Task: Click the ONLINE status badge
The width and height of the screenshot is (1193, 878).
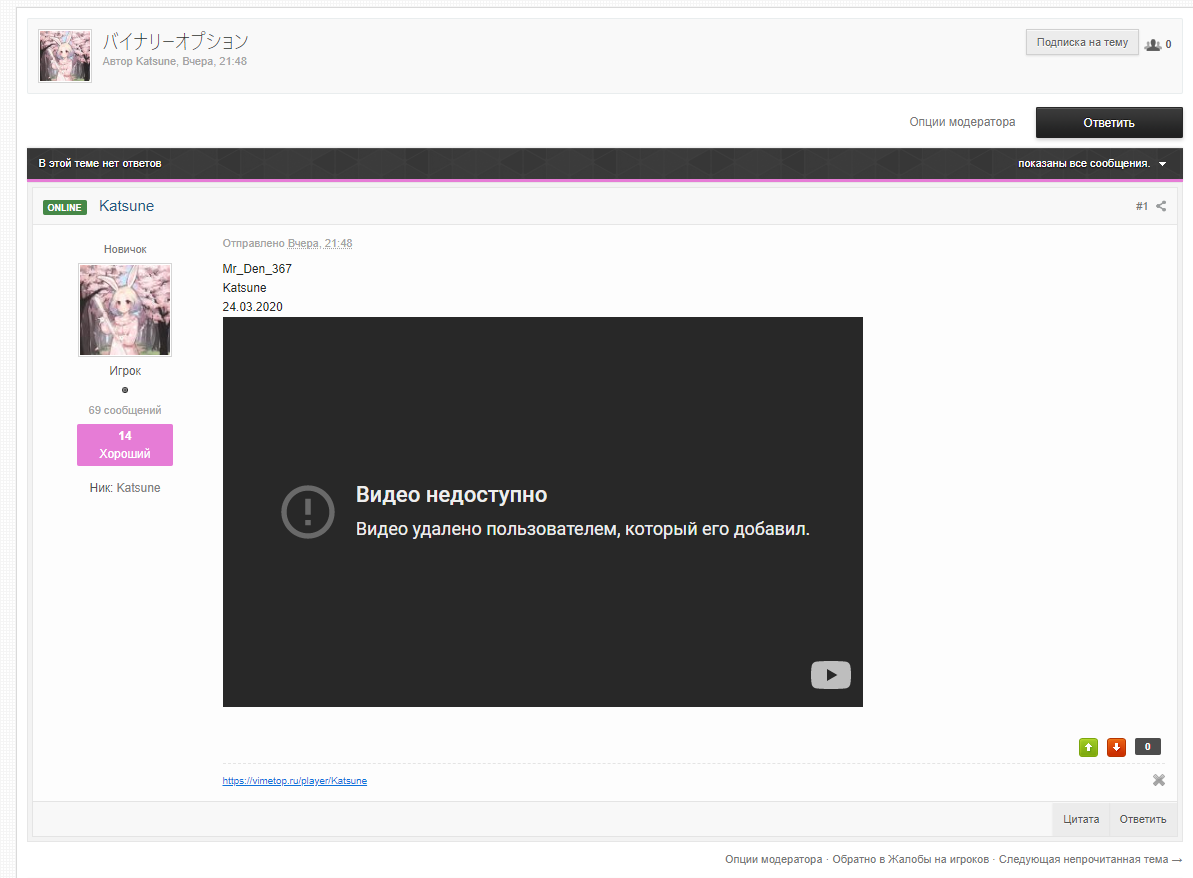Action: [65, 207]
